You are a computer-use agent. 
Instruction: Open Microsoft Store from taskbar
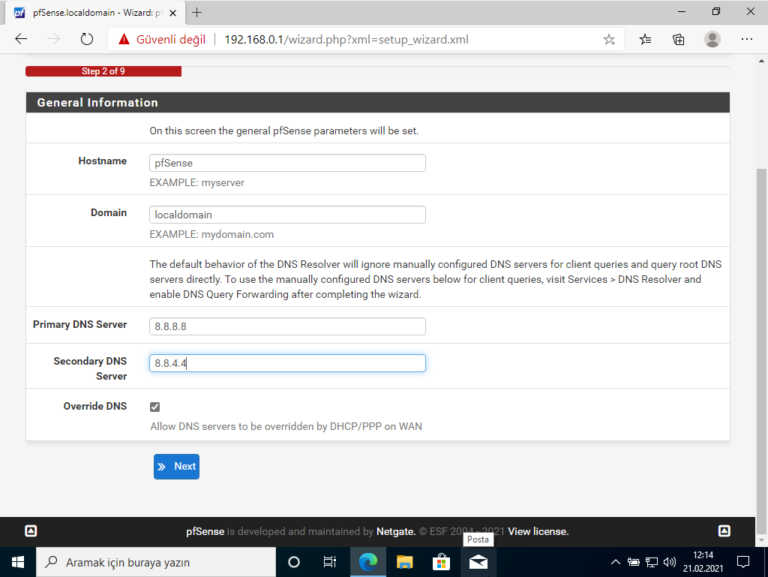[x=440, y=562]
